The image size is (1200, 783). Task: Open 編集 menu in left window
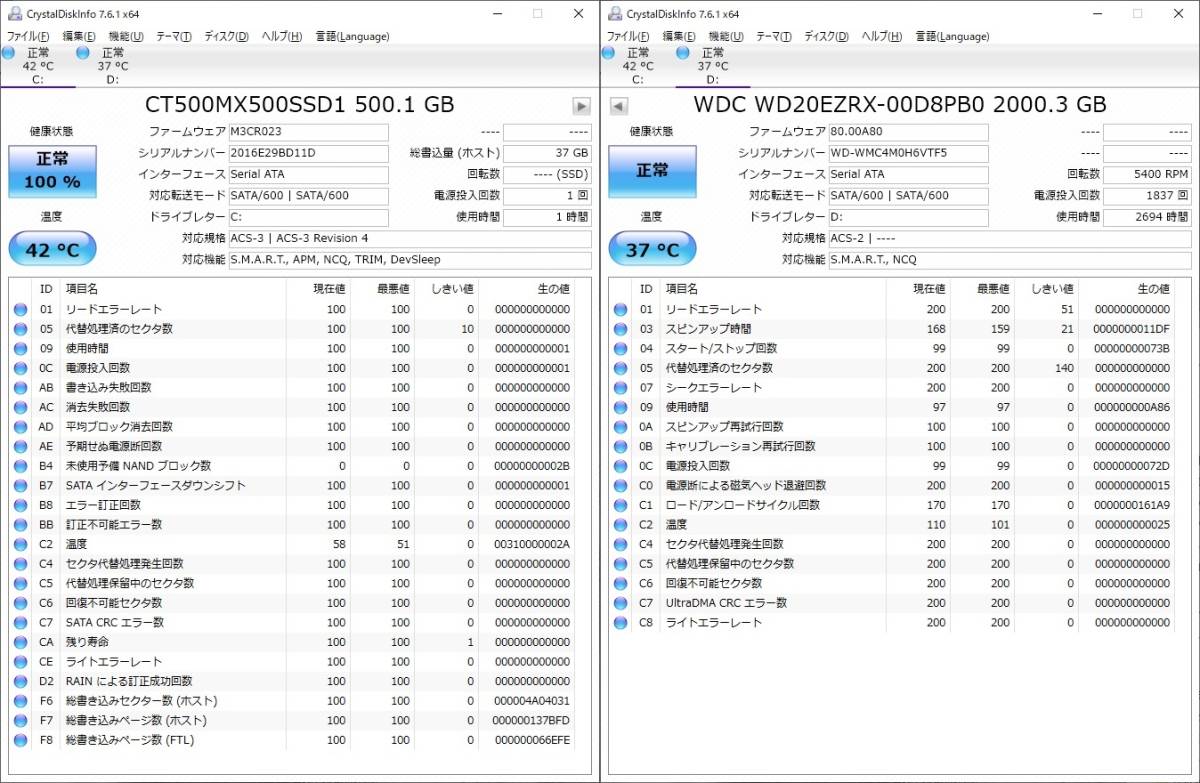pyautogui.click(x=79, y=37)
